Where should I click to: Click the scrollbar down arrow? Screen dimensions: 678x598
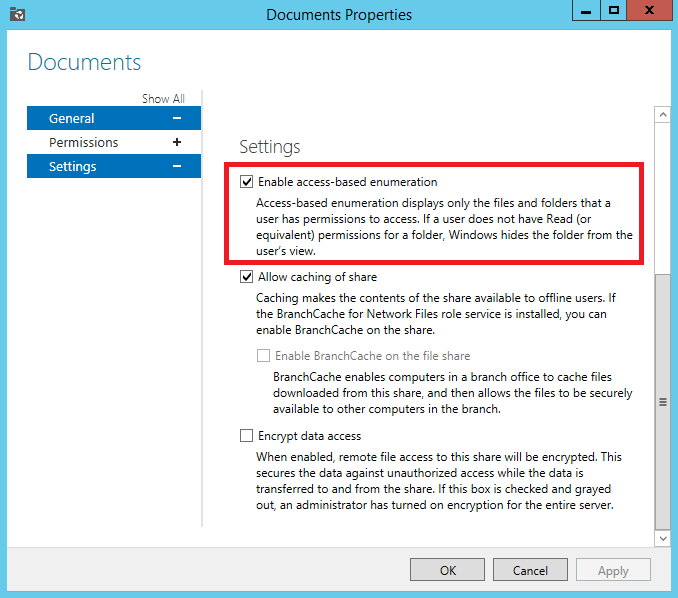coord(661,538)
